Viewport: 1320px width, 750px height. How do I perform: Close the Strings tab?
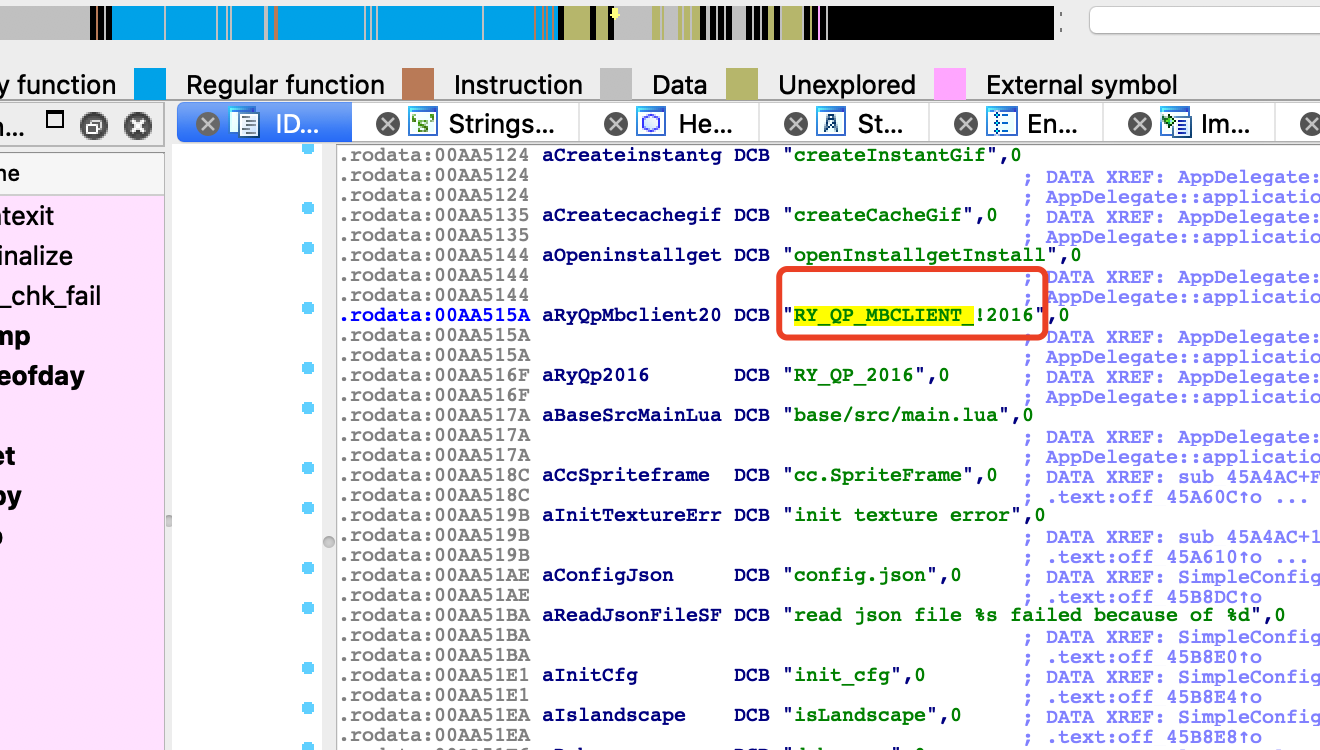click(387, 124)
